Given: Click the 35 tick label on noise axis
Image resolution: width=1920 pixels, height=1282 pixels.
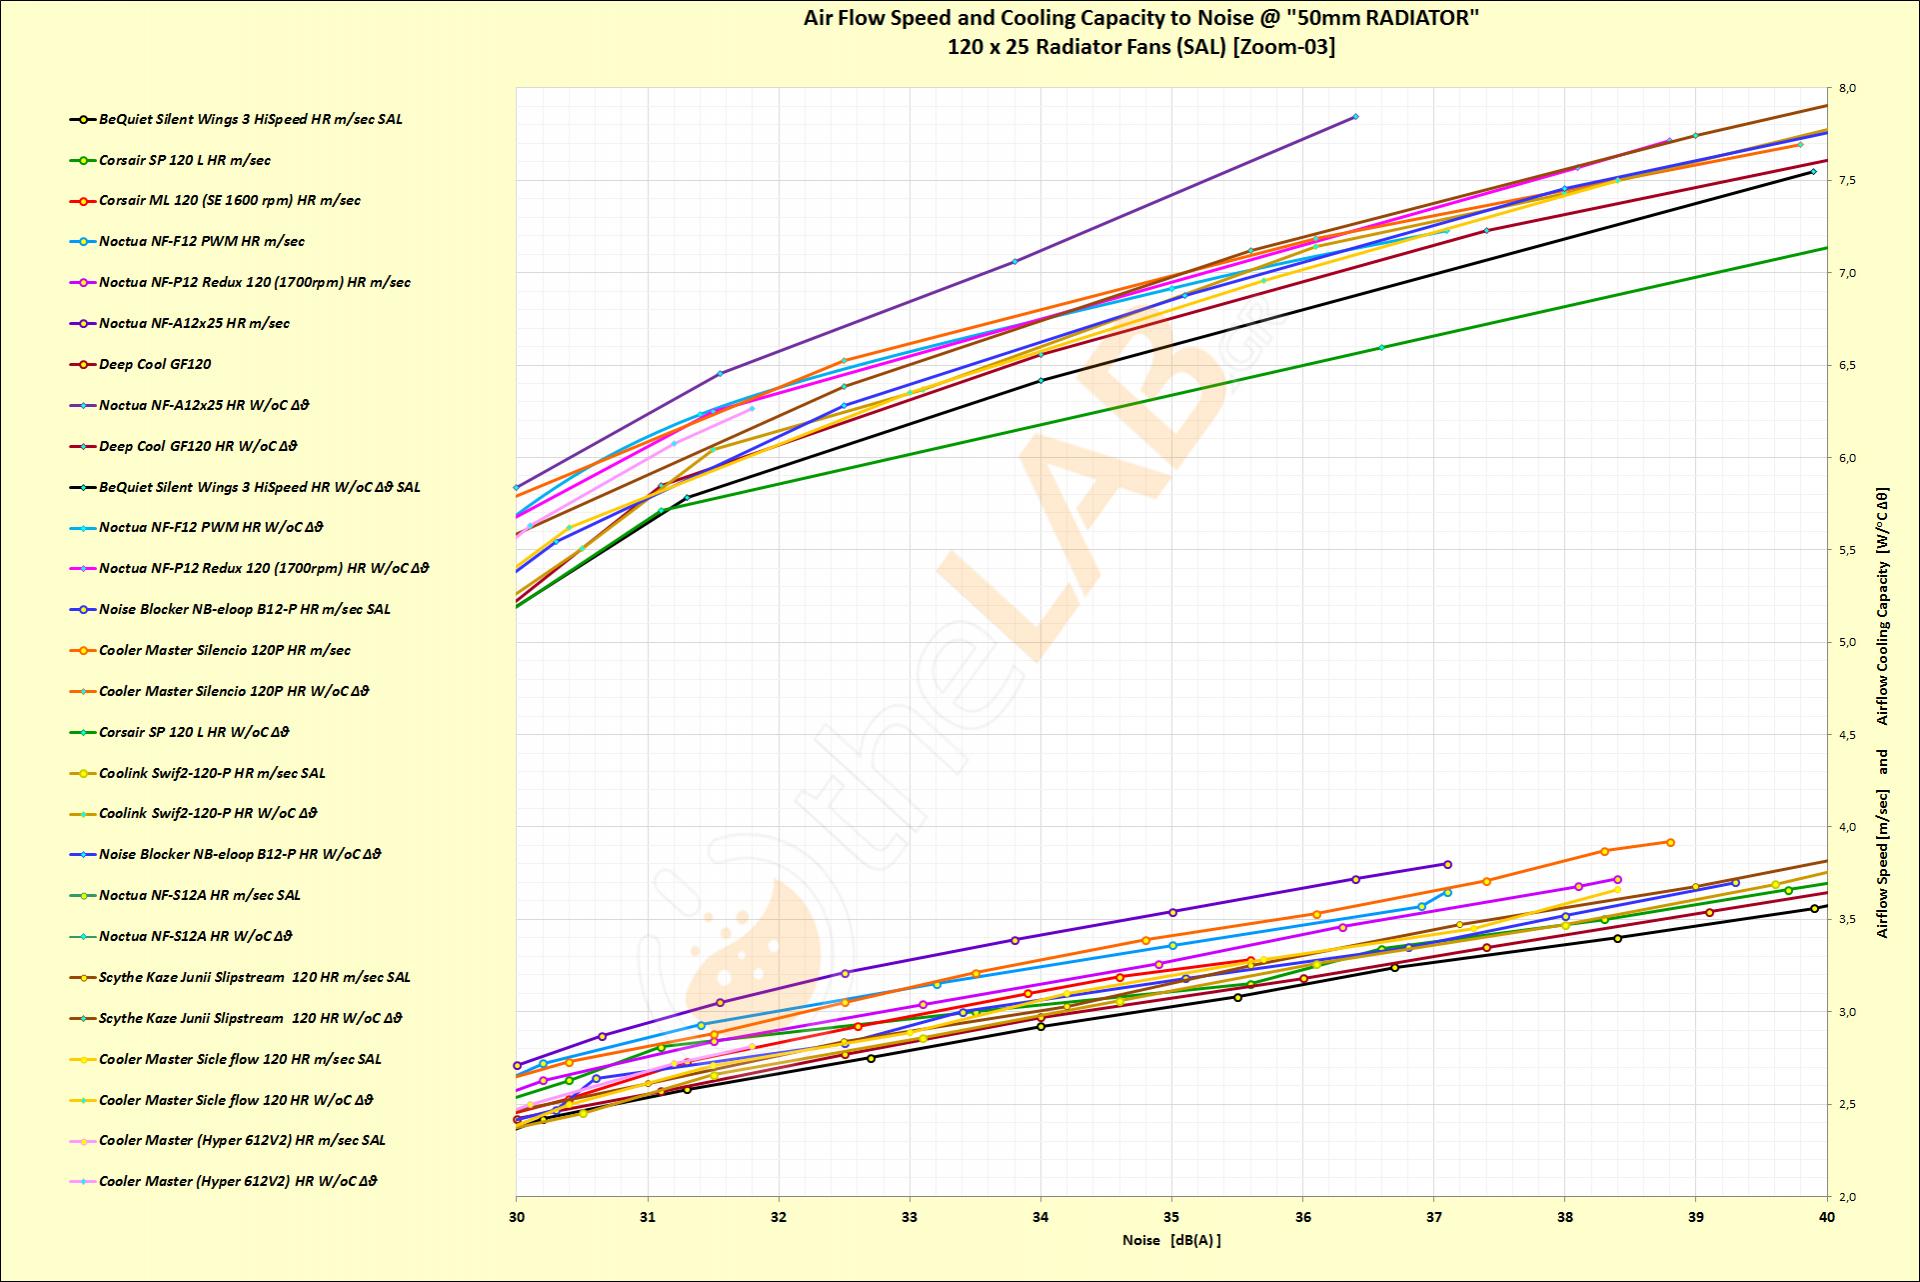Looking at the screenshot, I should [x=1171, y=1218].
